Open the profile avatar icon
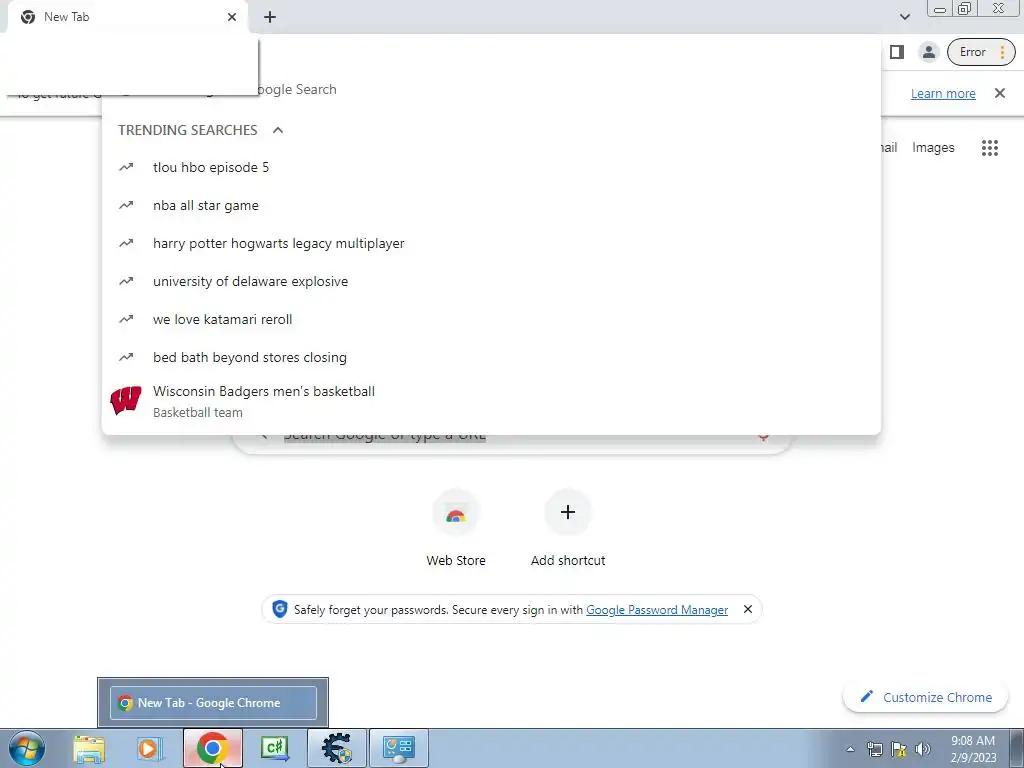The image size is (1024, 768). pos(928,52)
